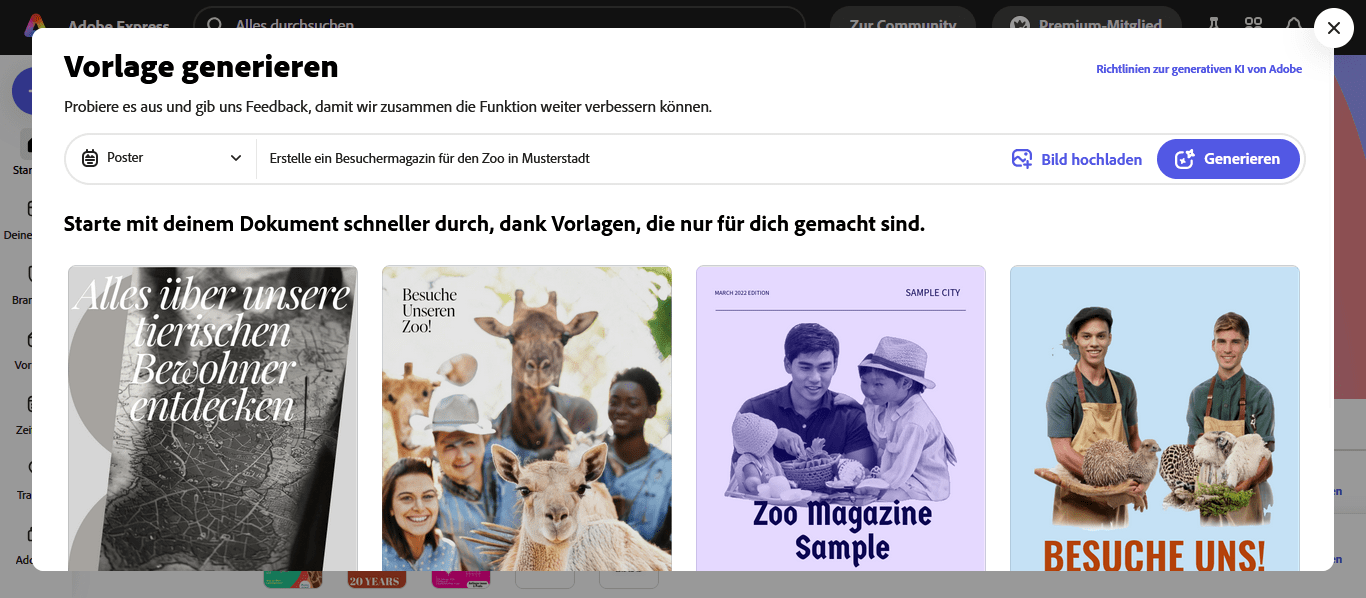The image size is (1366, 598).
Task: Click the Generieren button
Action: pyautogui.click(x=1228, y=159)
